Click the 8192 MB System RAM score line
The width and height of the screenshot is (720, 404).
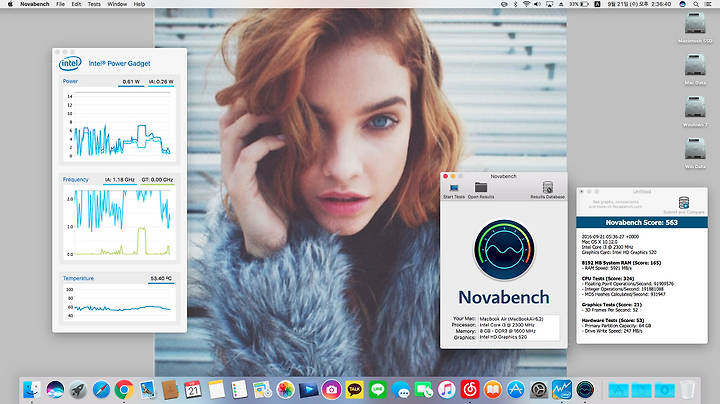621,263
